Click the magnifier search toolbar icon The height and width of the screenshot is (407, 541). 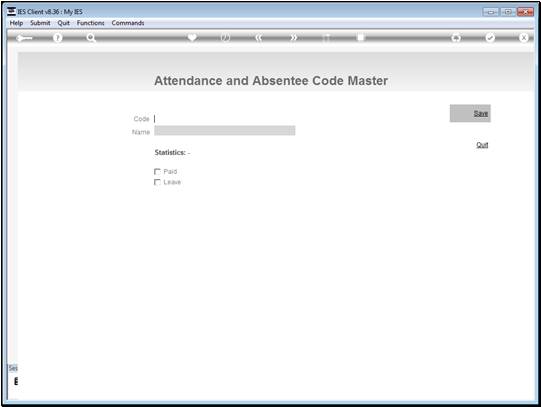91,38
